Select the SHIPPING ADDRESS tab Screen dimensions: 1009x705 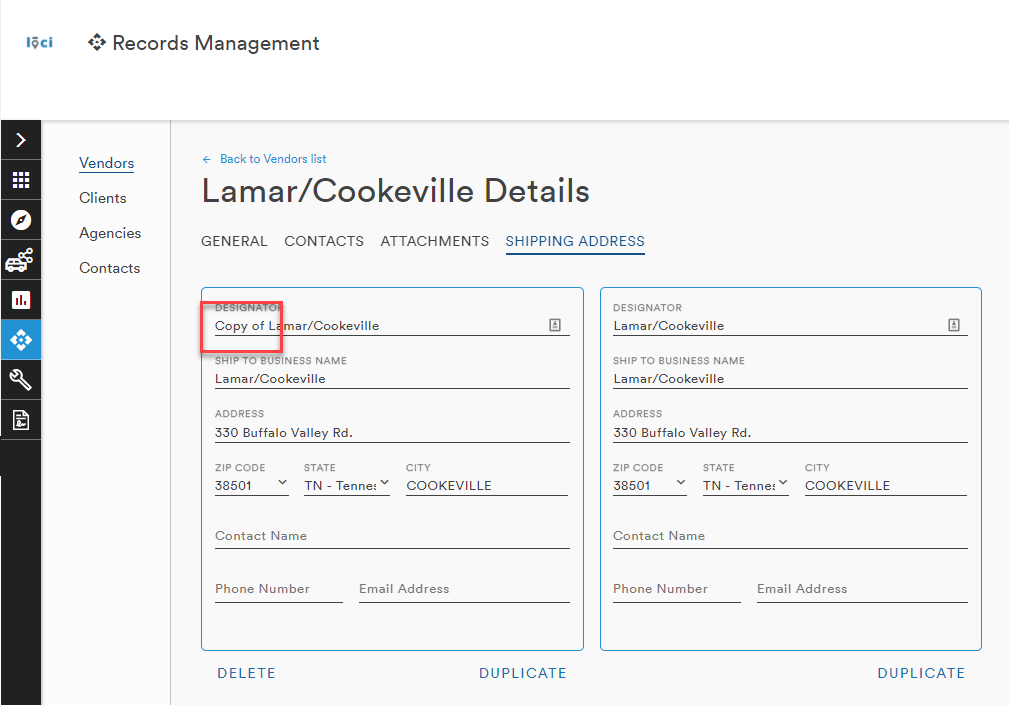pos(575,241)
